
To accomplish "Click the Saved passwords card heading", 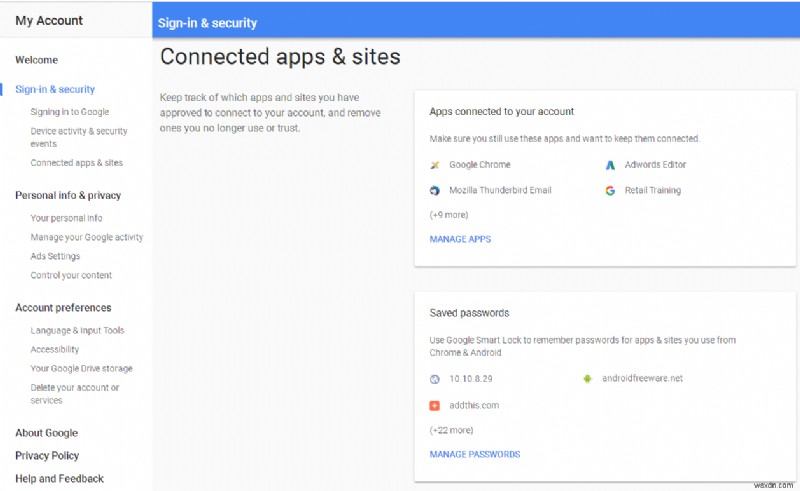I will 469,313.
